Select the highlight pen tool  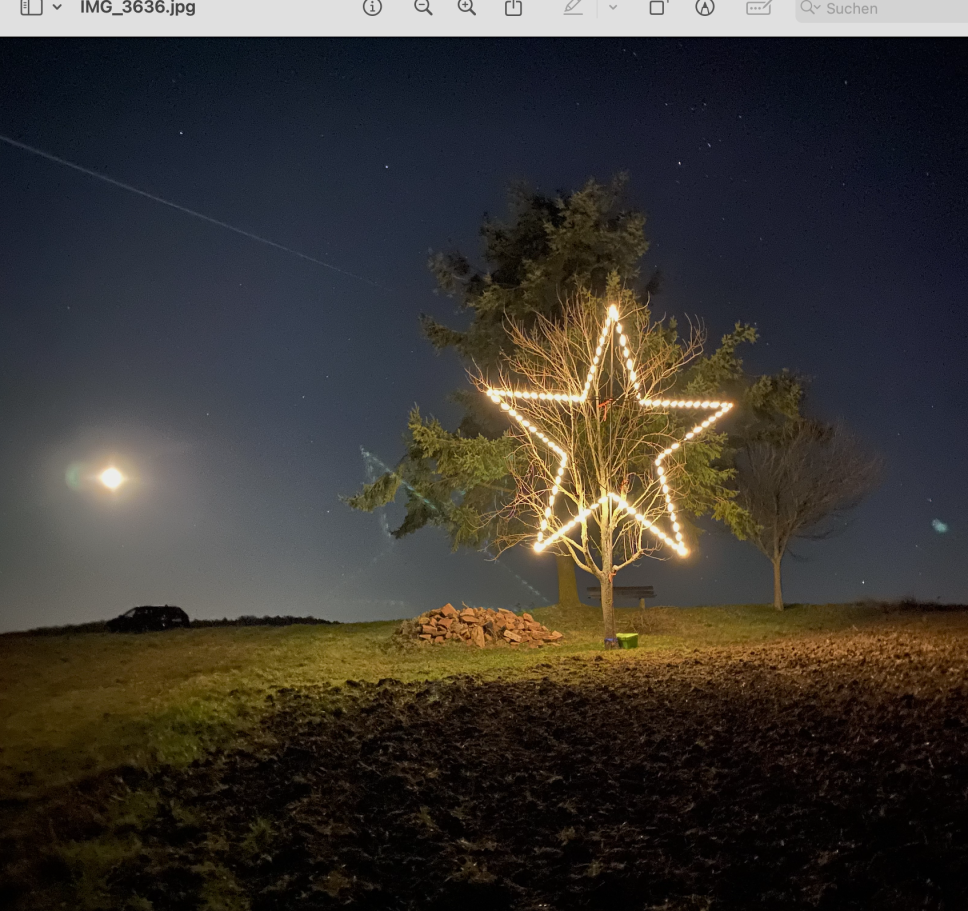click(x=574, y=7)
